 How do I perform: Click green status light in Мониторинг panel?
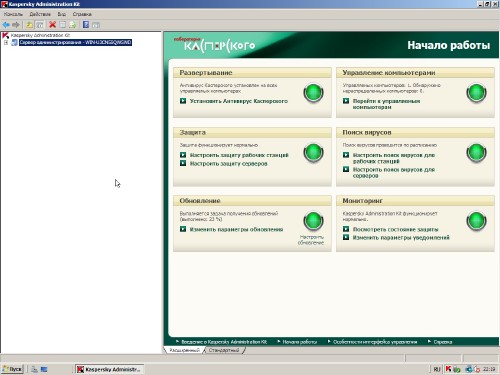click(x=476, y=221)
